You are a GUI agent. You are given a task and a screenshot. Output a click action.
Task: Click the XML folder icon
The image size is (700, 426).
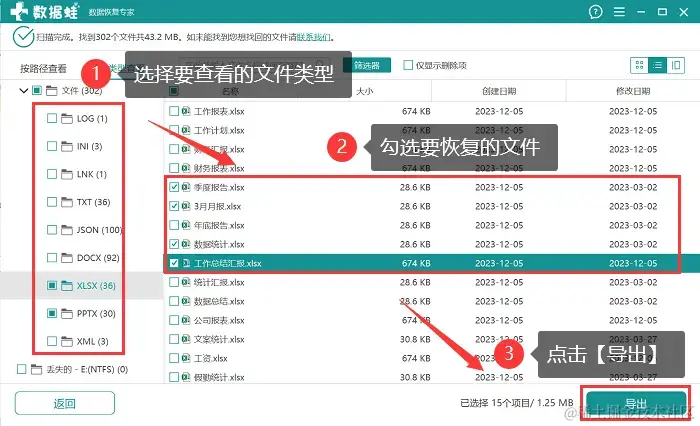[67, 342]
